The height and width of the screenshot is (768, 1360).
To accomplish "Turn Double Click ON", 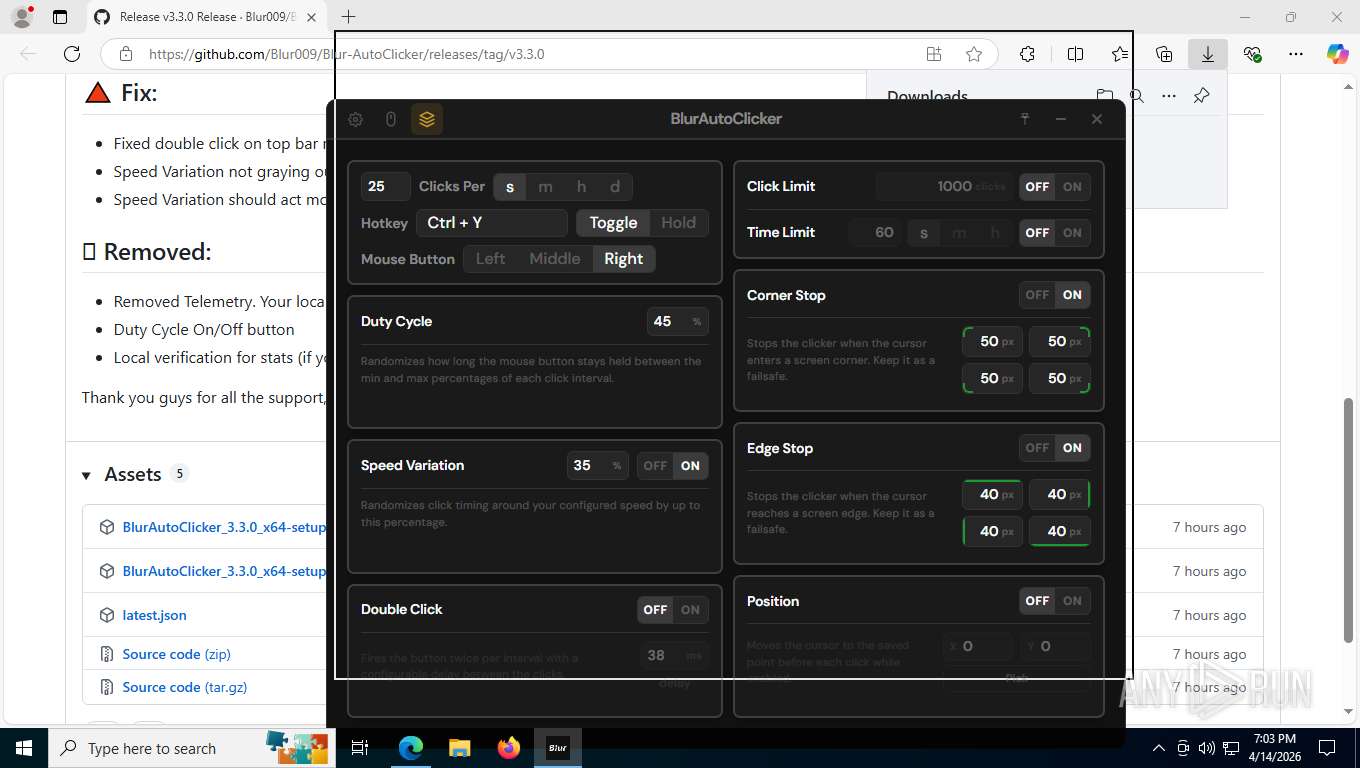I will point(690,610).
